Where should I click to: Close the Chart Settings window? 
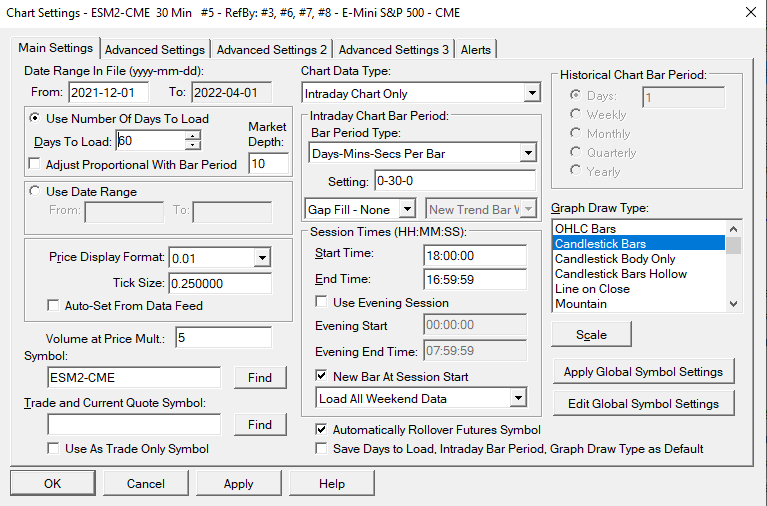pyautogui.click(x=751, y=12)
